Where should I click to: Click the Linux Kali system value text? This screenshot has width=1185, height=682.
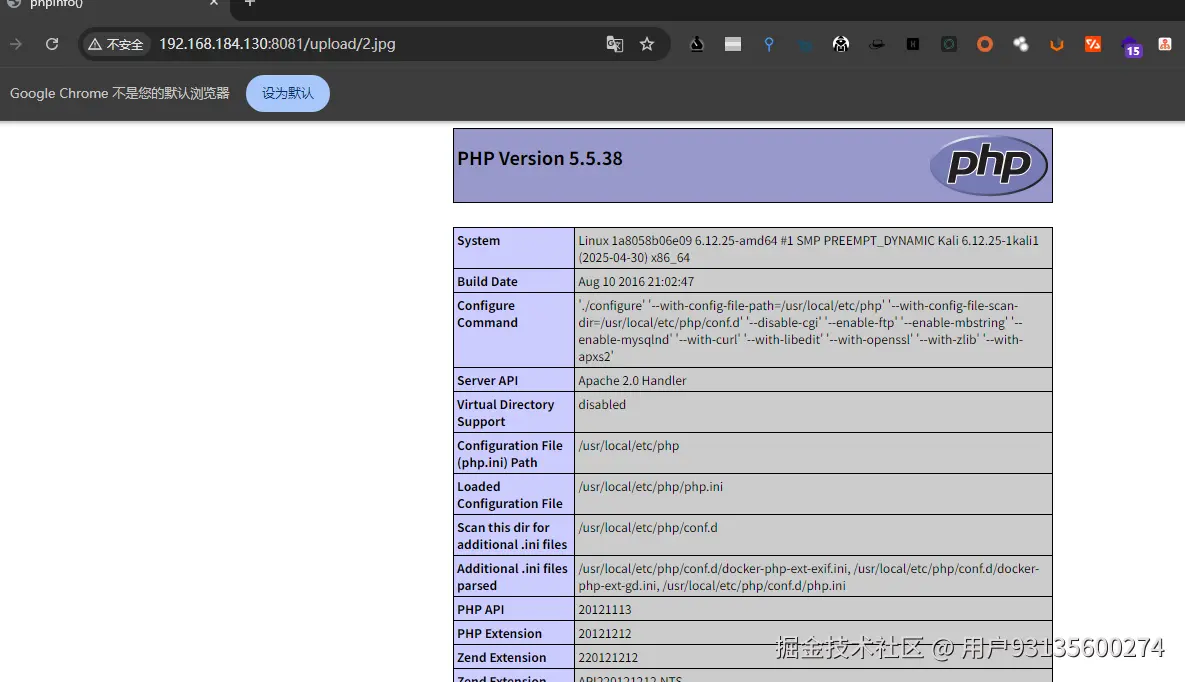[809, 249]
